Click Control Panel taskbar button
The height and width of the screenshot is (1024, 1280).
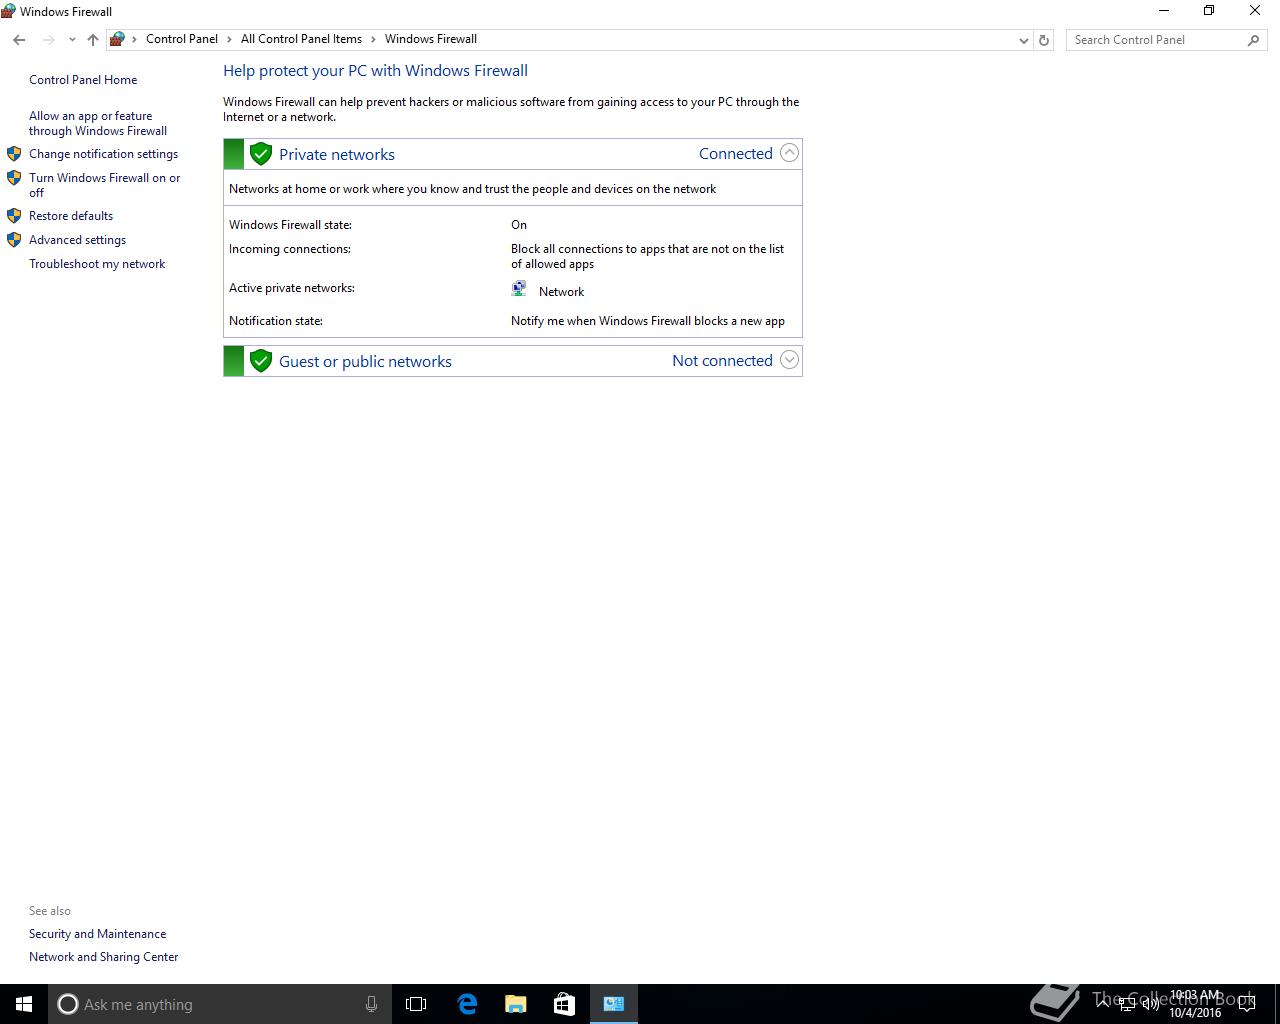(614, 1004)
